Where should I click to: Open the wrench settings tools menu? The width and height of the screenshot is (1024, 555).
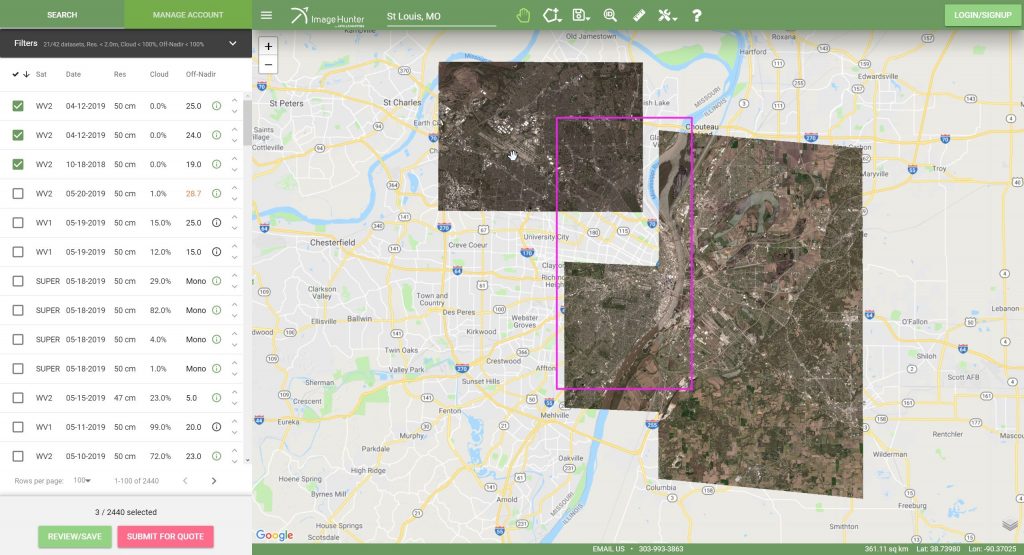pyautogui.click(x=668, y=15)
